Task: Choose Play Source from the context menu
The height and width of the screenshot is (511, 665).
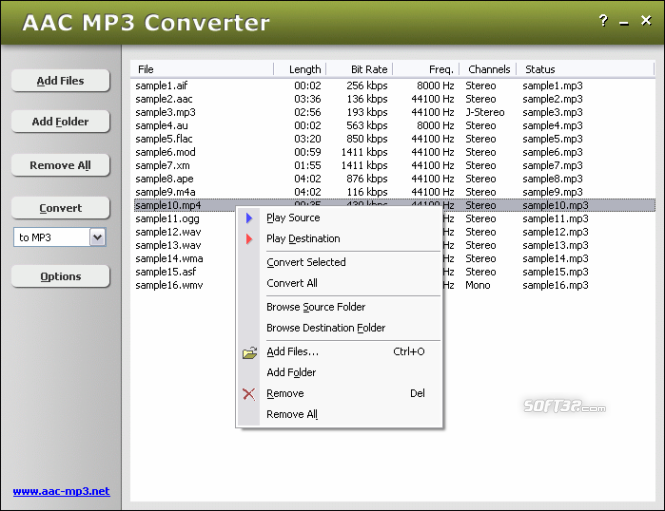Action: coord(293,218)
